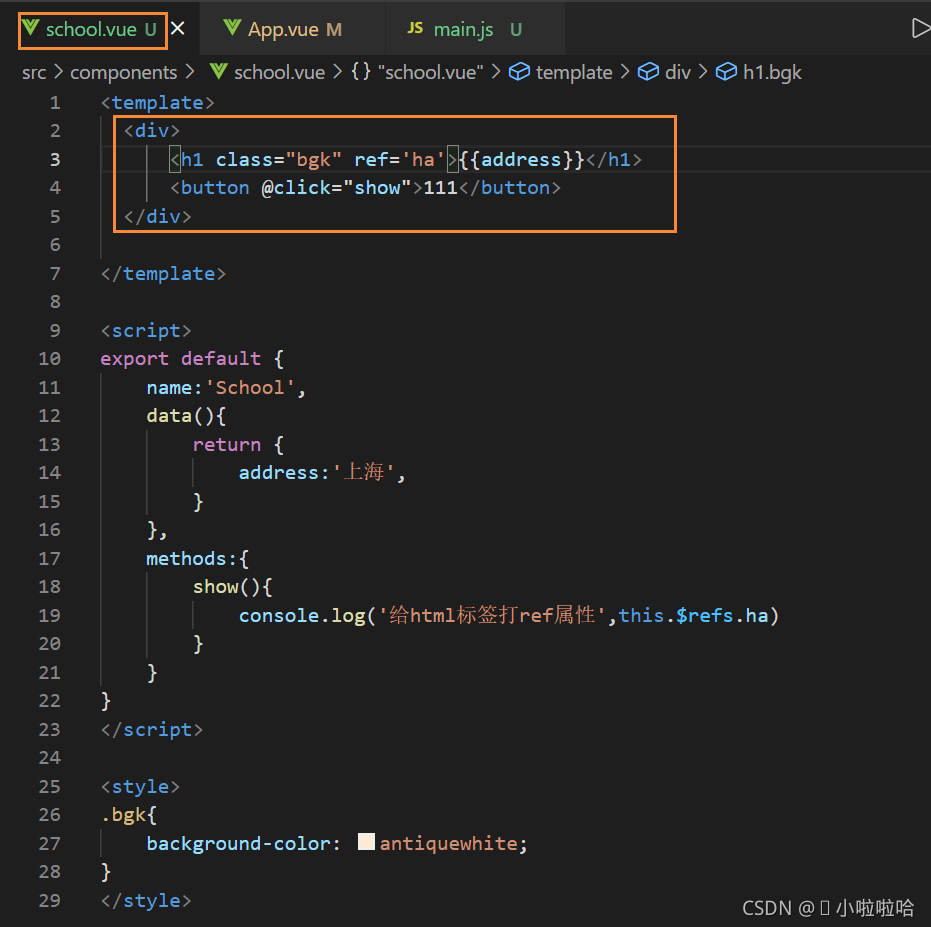The image size is (931, 927).
Task: Click 'console.log' on line 19
Action: [x=302, y=616]
